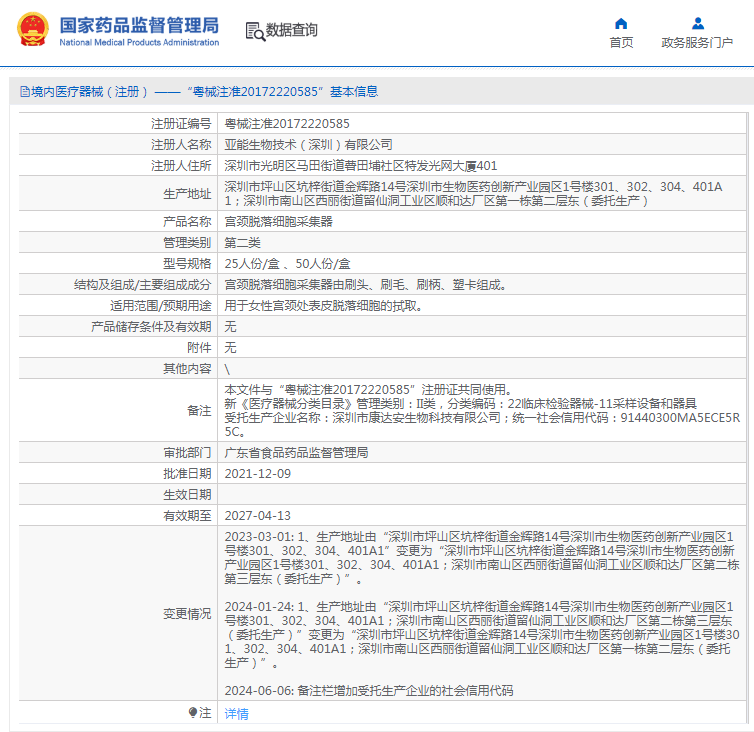
Task: Click the 结构及组成/主要组成成分 label
Action: tap(142, 285)
